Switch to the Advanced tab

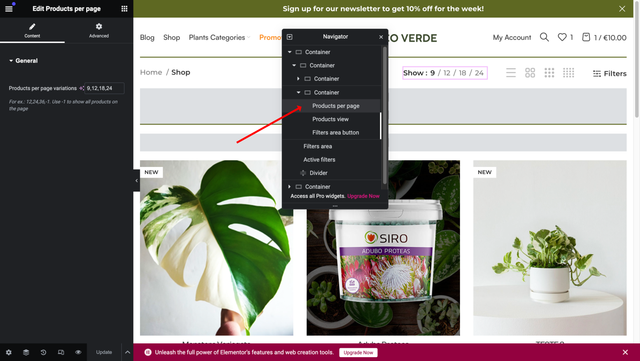tap(99, 30)
